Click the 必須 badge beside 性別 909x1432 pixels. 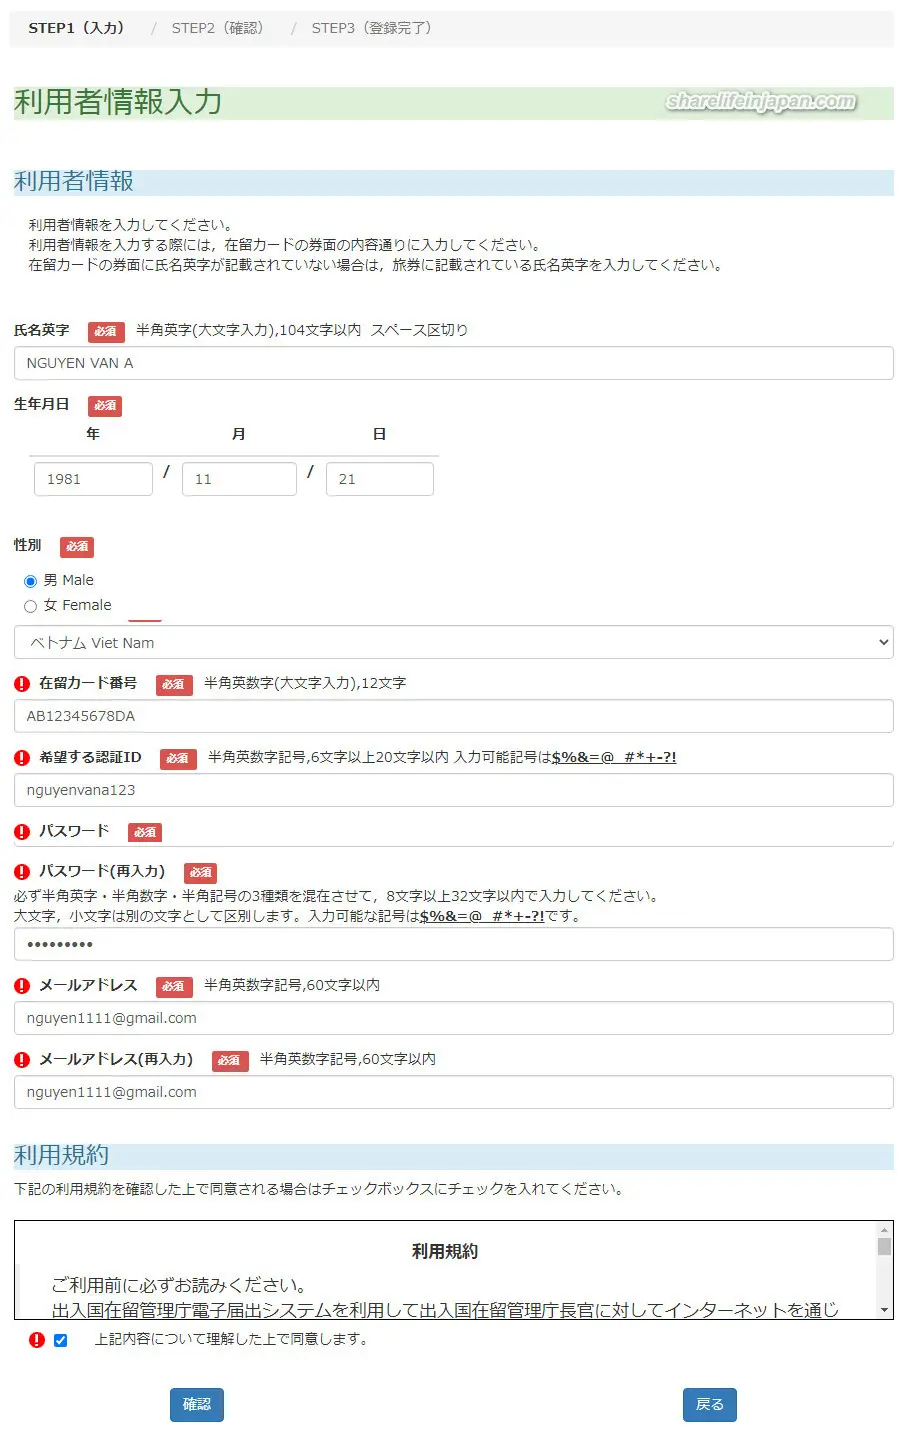tap(77, 547)
